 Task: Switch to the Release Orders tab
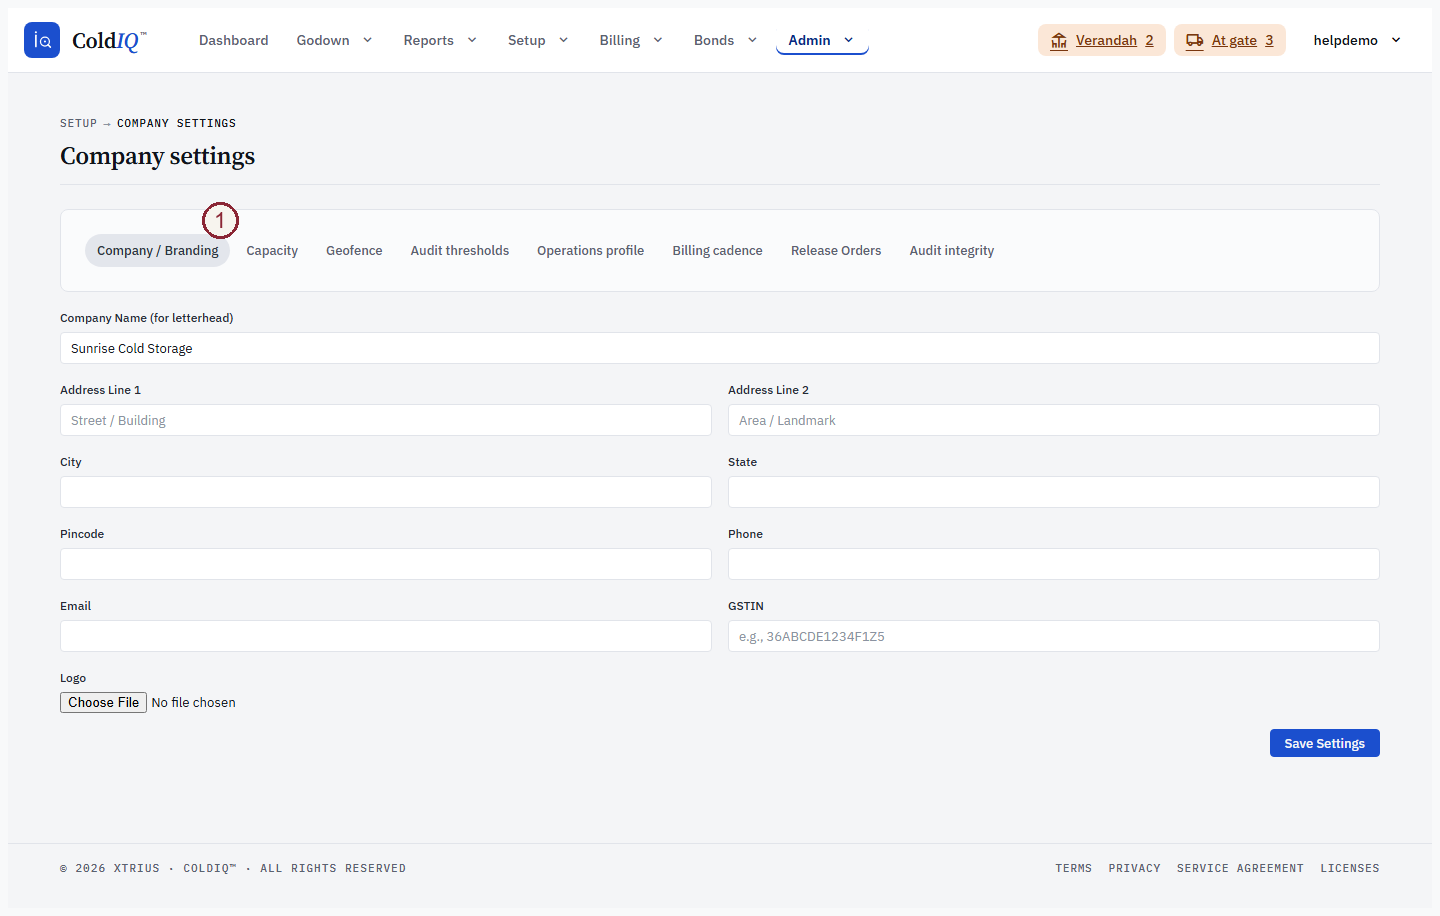click(x=836, y=250)
